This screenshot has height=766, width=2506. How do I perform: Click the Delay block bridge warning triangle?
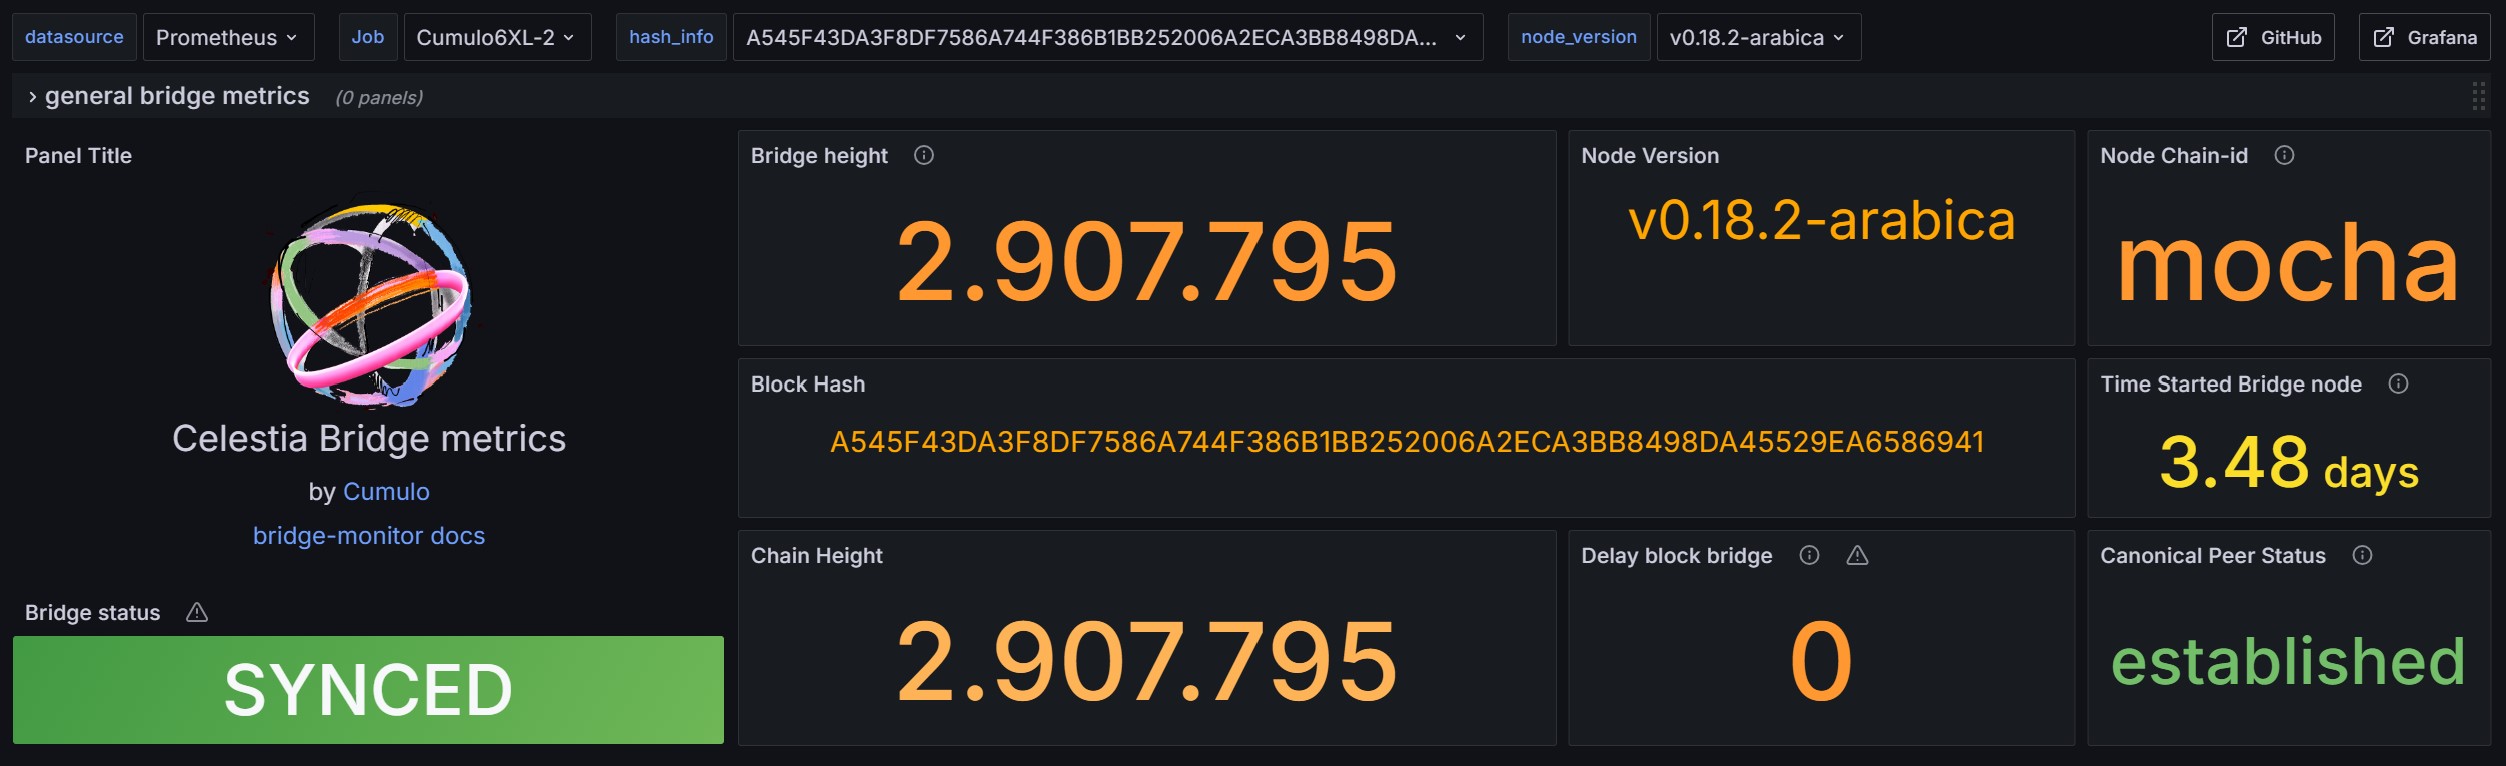[1857, 555]
